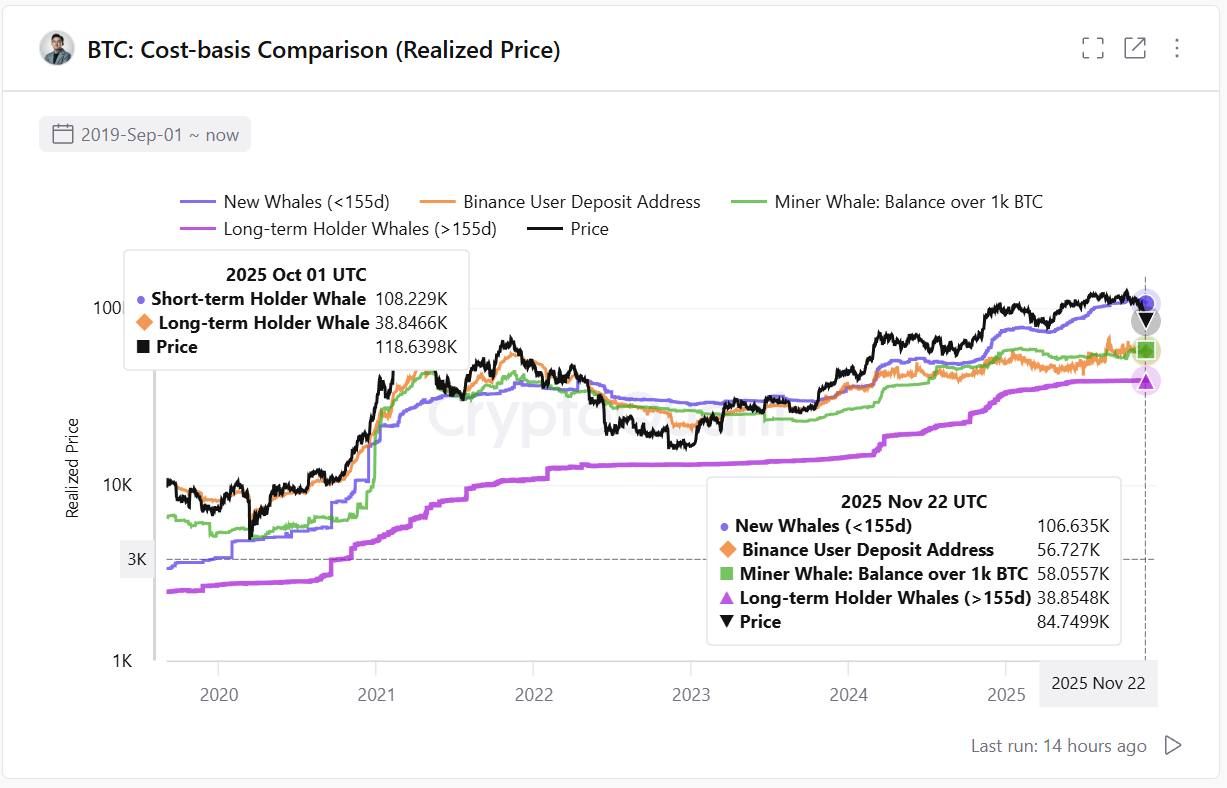The image size is (1227, 788).
Task: Click the magenta Long-term Holder triangle marker
Action: [1145, 380]
